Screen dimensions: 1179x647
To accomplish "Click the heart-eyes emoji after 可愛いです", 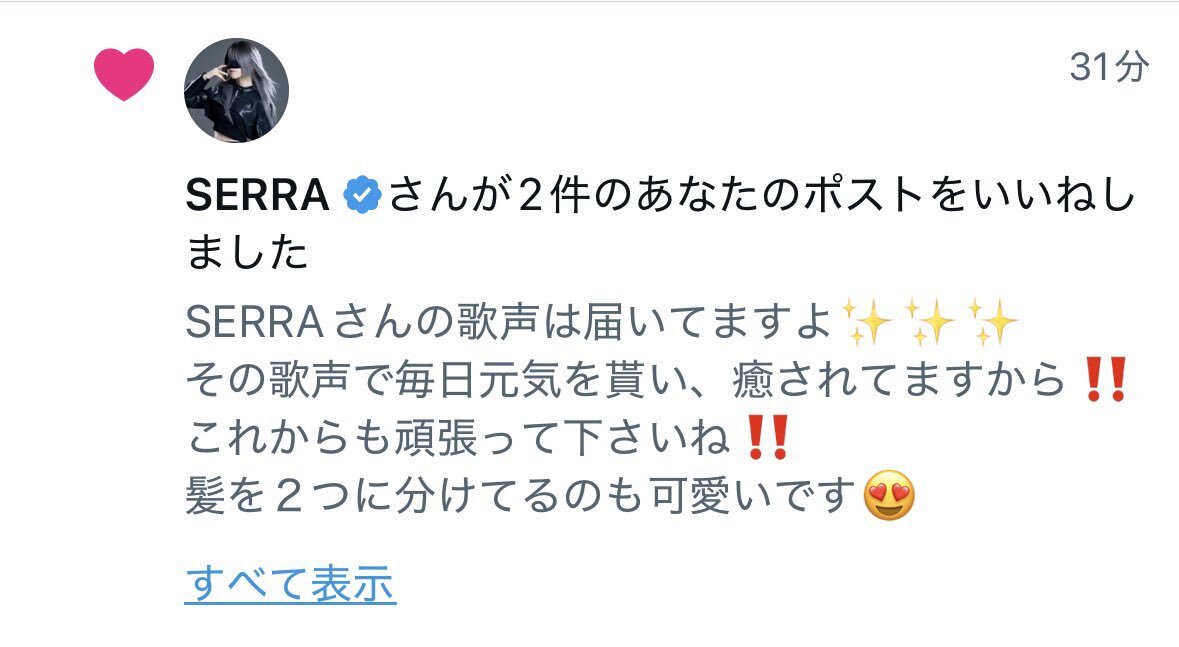I will click(890, 496).
